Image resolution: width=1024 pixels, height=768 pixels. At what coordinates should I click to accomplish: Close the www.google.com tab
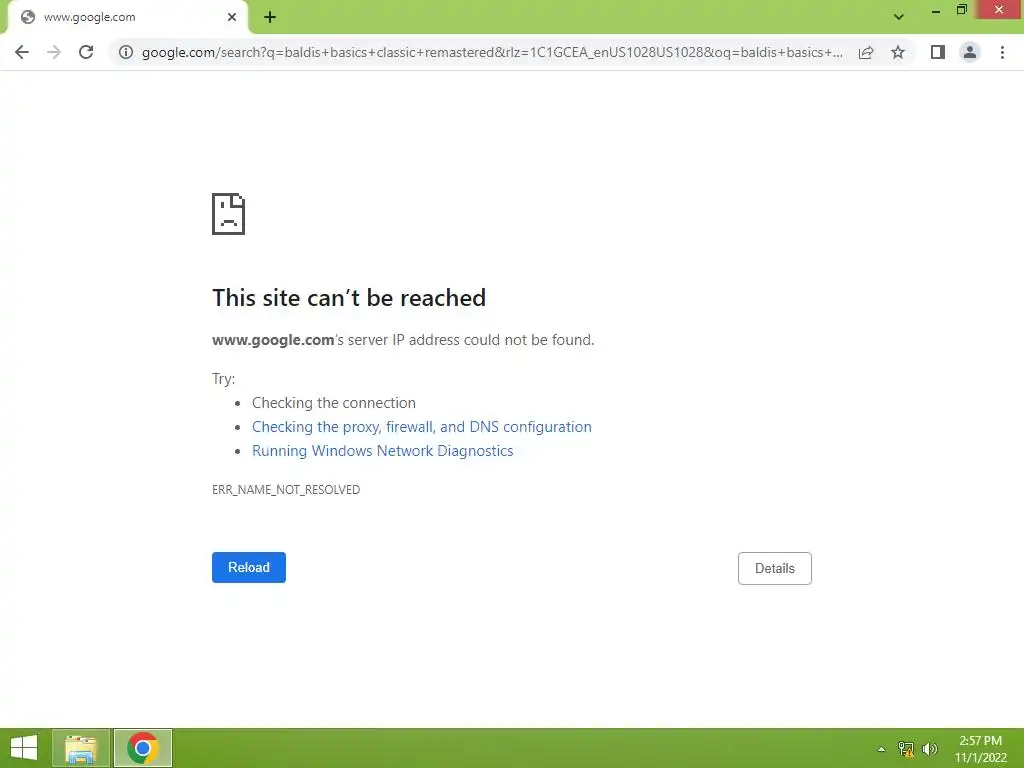coord(232,18)
